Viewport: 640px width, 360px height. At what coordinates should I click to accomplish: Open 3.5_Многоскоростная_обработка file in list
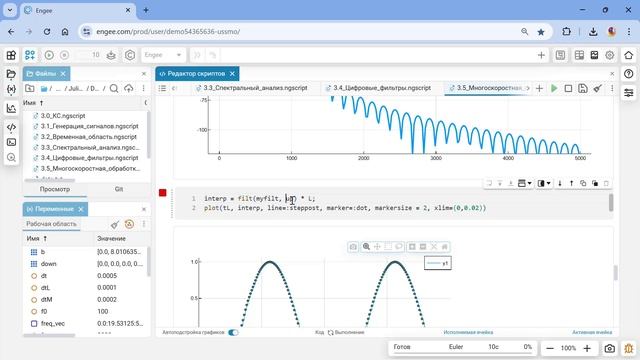click(90, 168)
